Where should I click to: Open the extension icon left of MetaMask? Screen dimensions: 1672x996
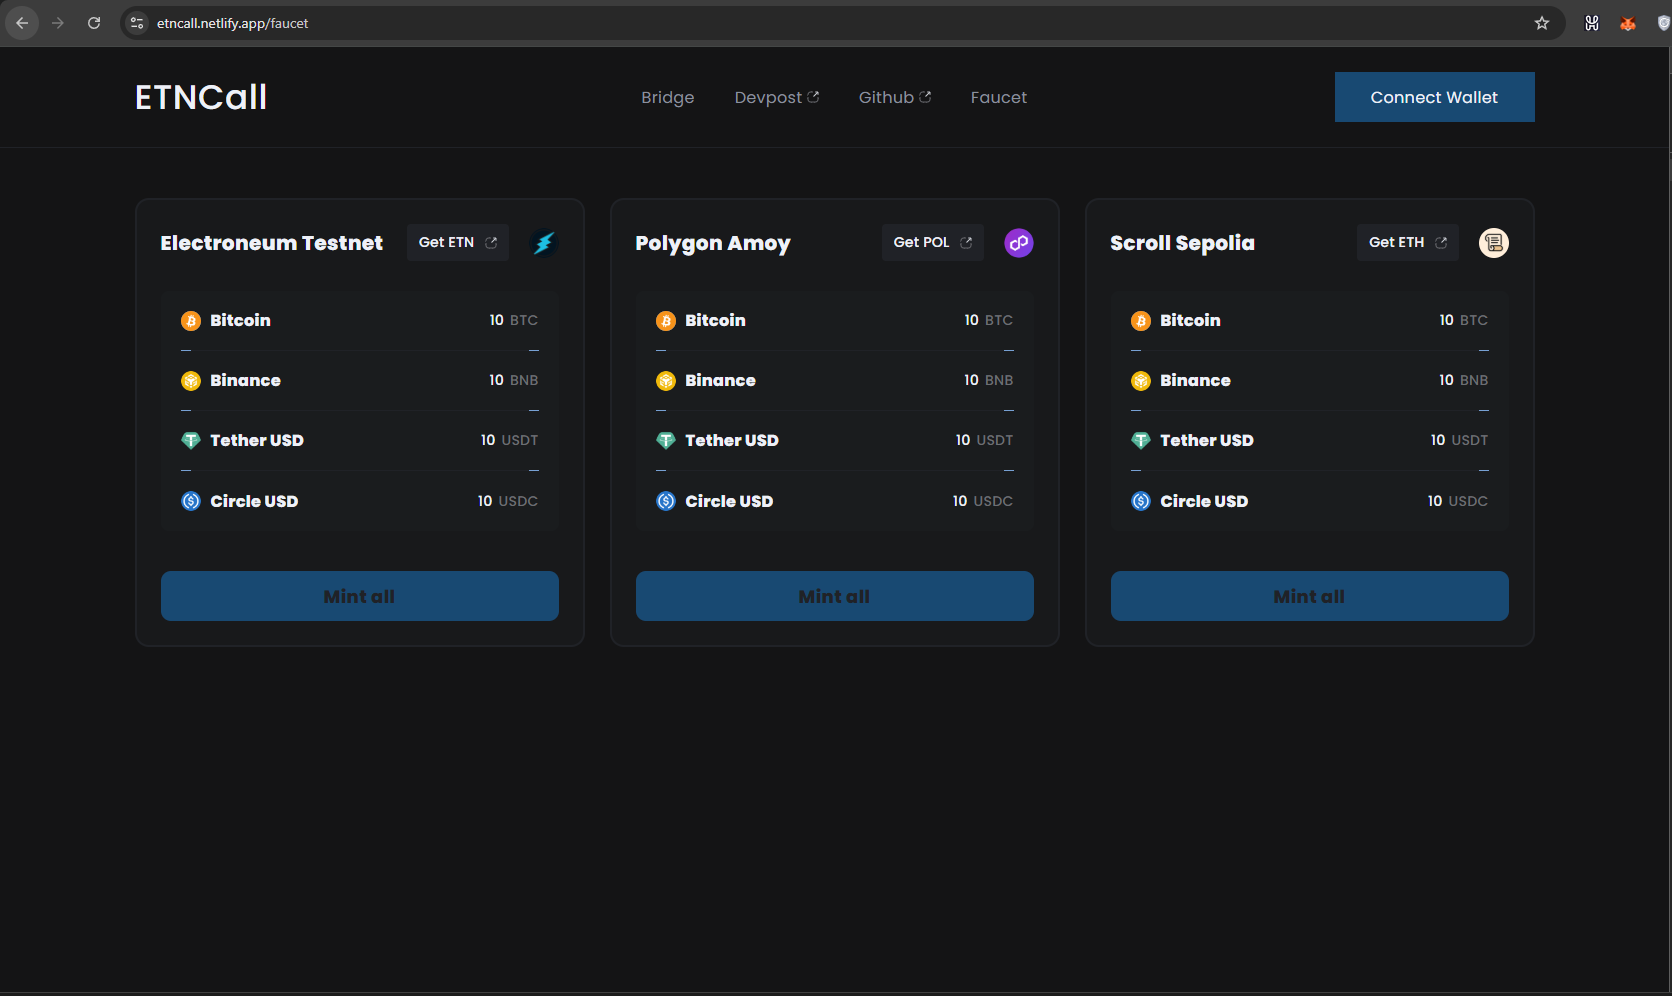click(1592, 23)
